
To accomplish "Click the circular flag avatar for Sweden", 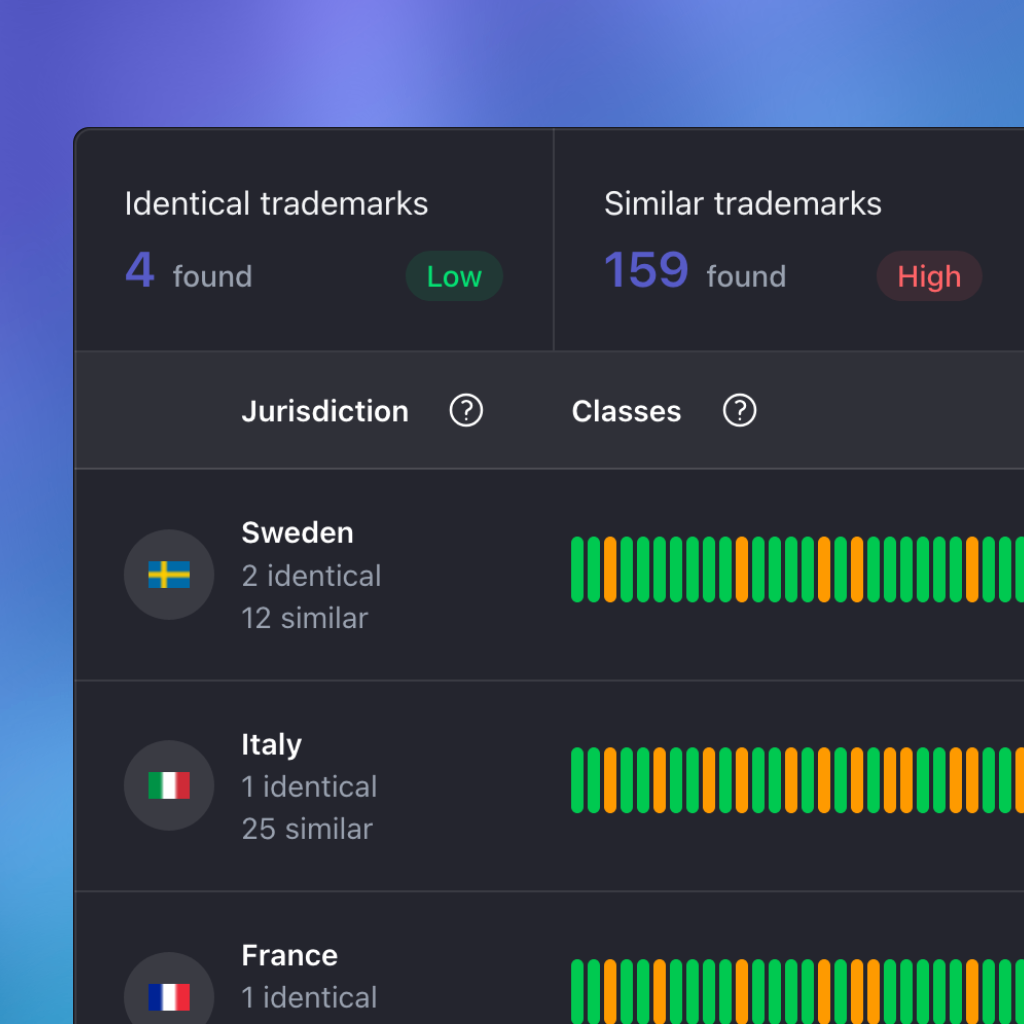I will tap(169, 574).
